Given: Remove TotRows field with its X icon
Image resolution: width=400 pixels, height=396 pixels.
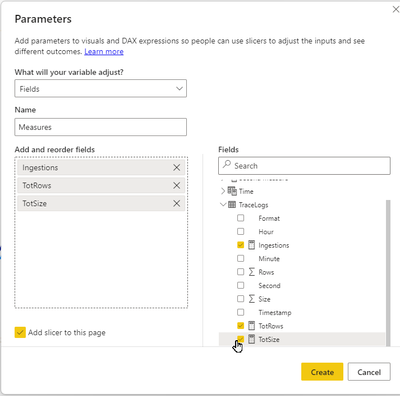Looking at the screenshot, I should (x=177, y=186).
